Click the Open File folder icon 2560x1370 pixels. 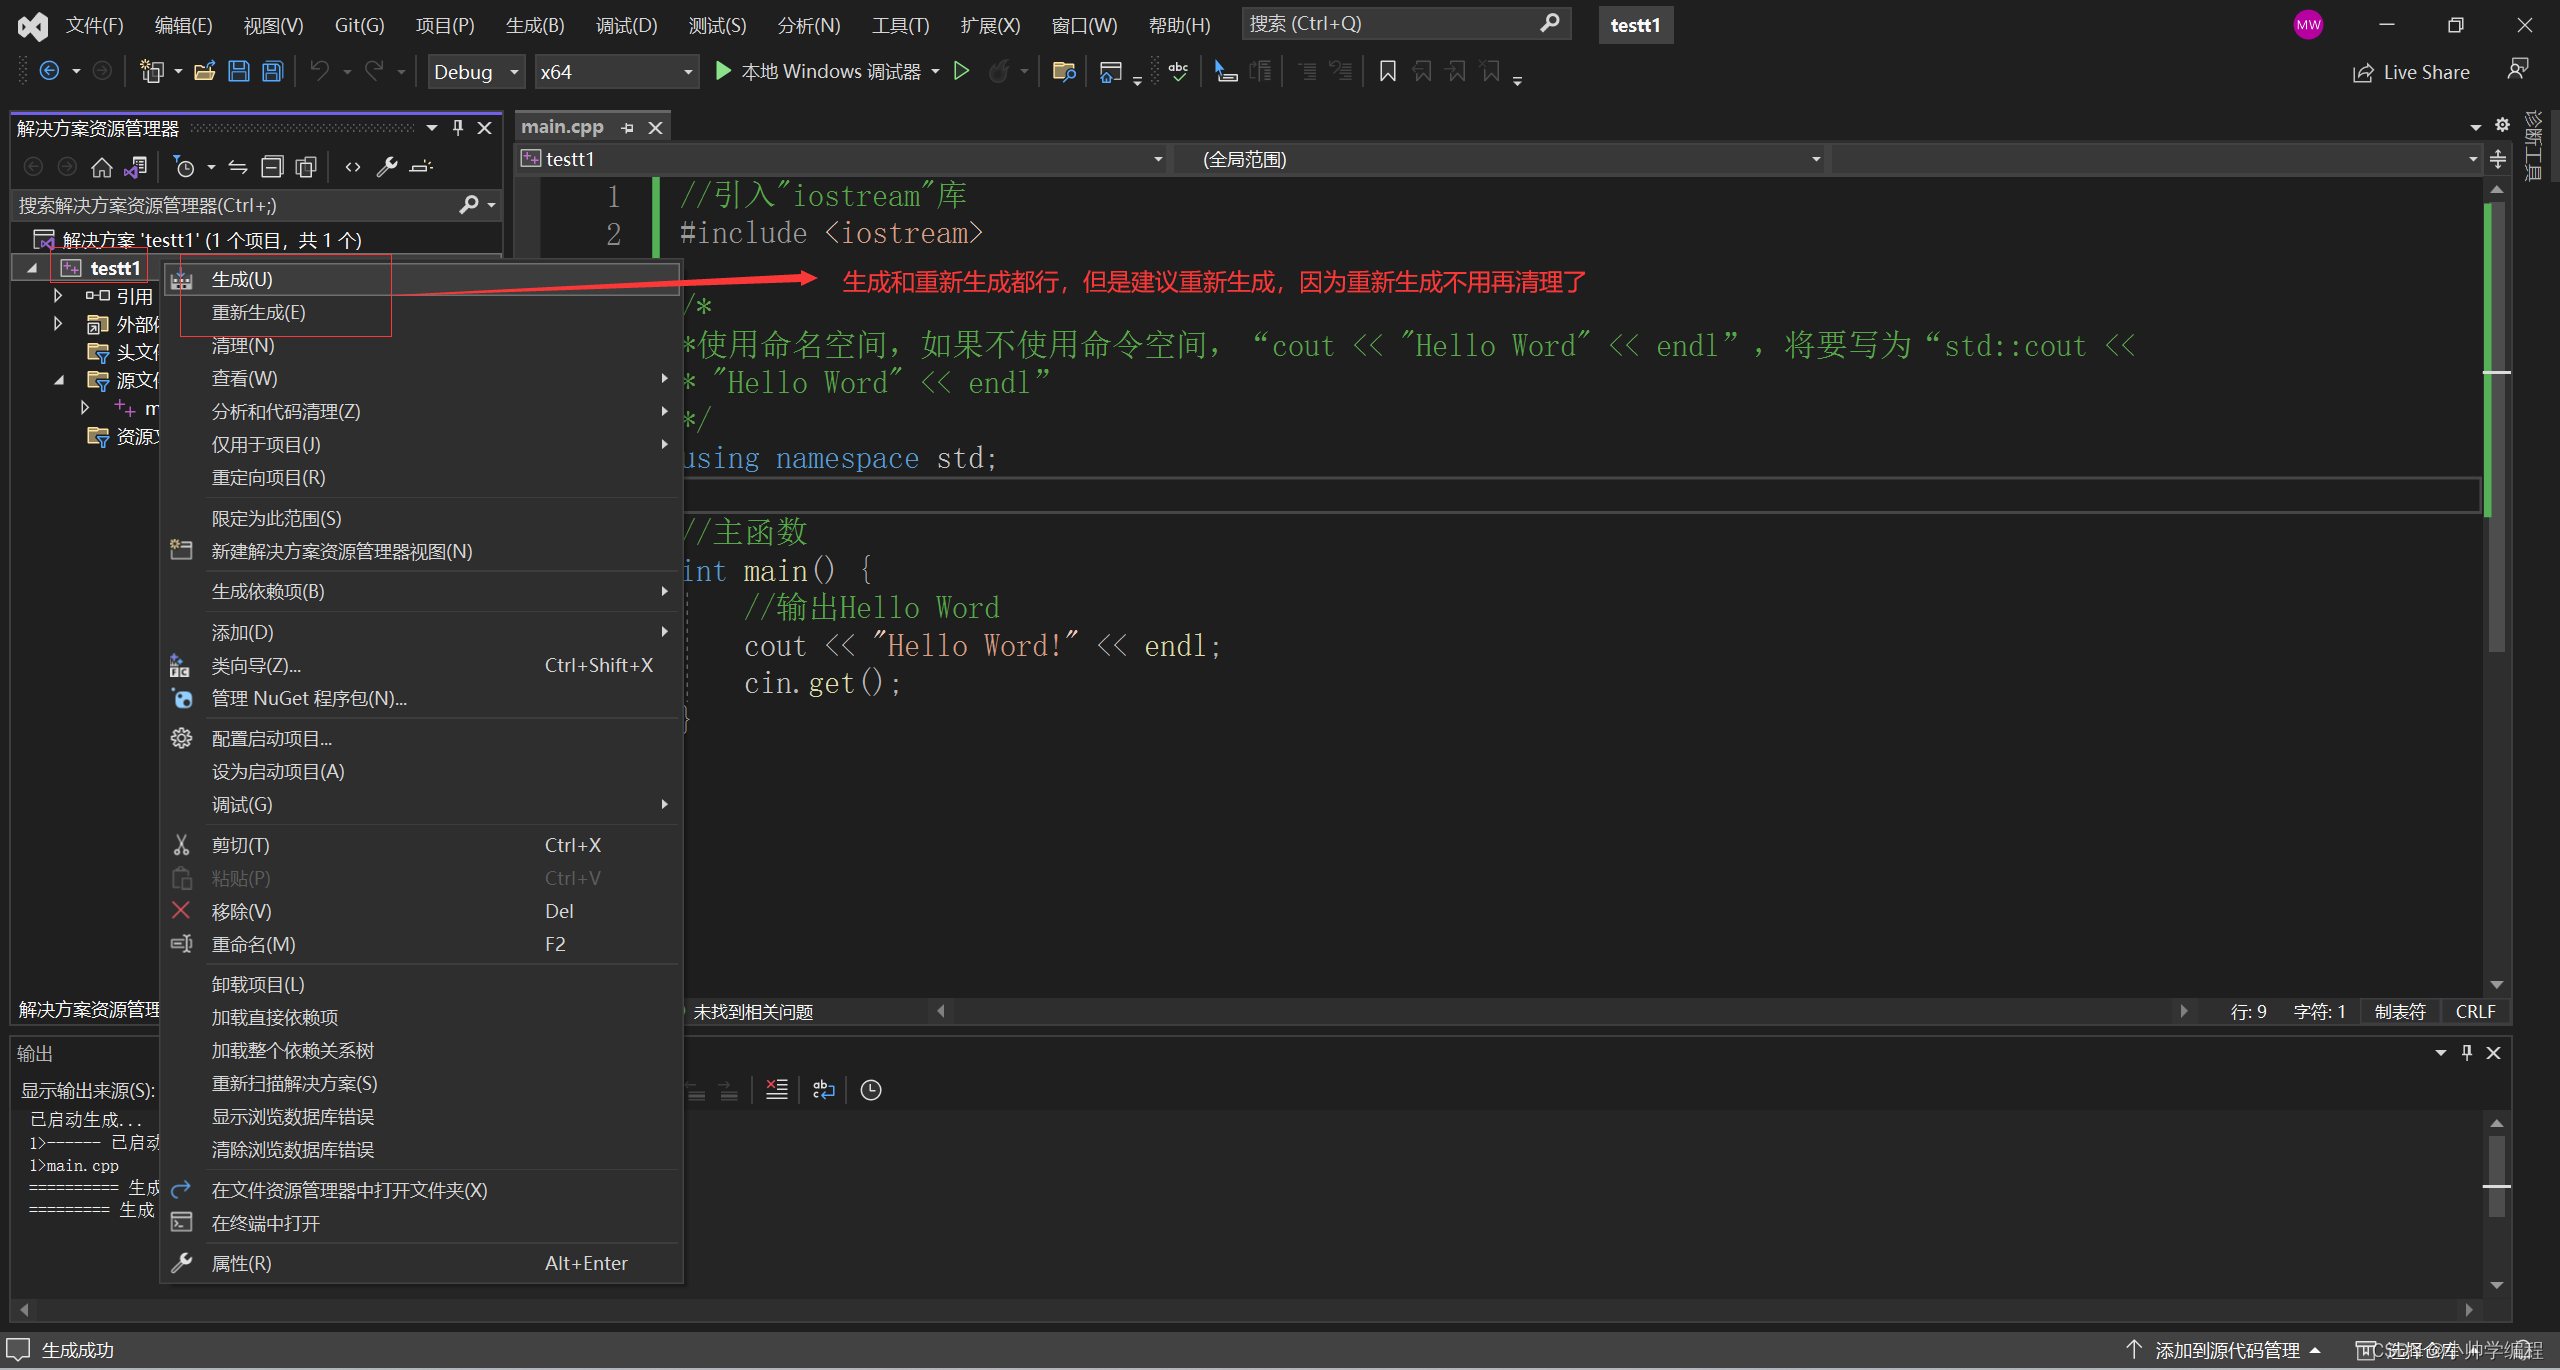pyautogui.click(x=204, y=71)
